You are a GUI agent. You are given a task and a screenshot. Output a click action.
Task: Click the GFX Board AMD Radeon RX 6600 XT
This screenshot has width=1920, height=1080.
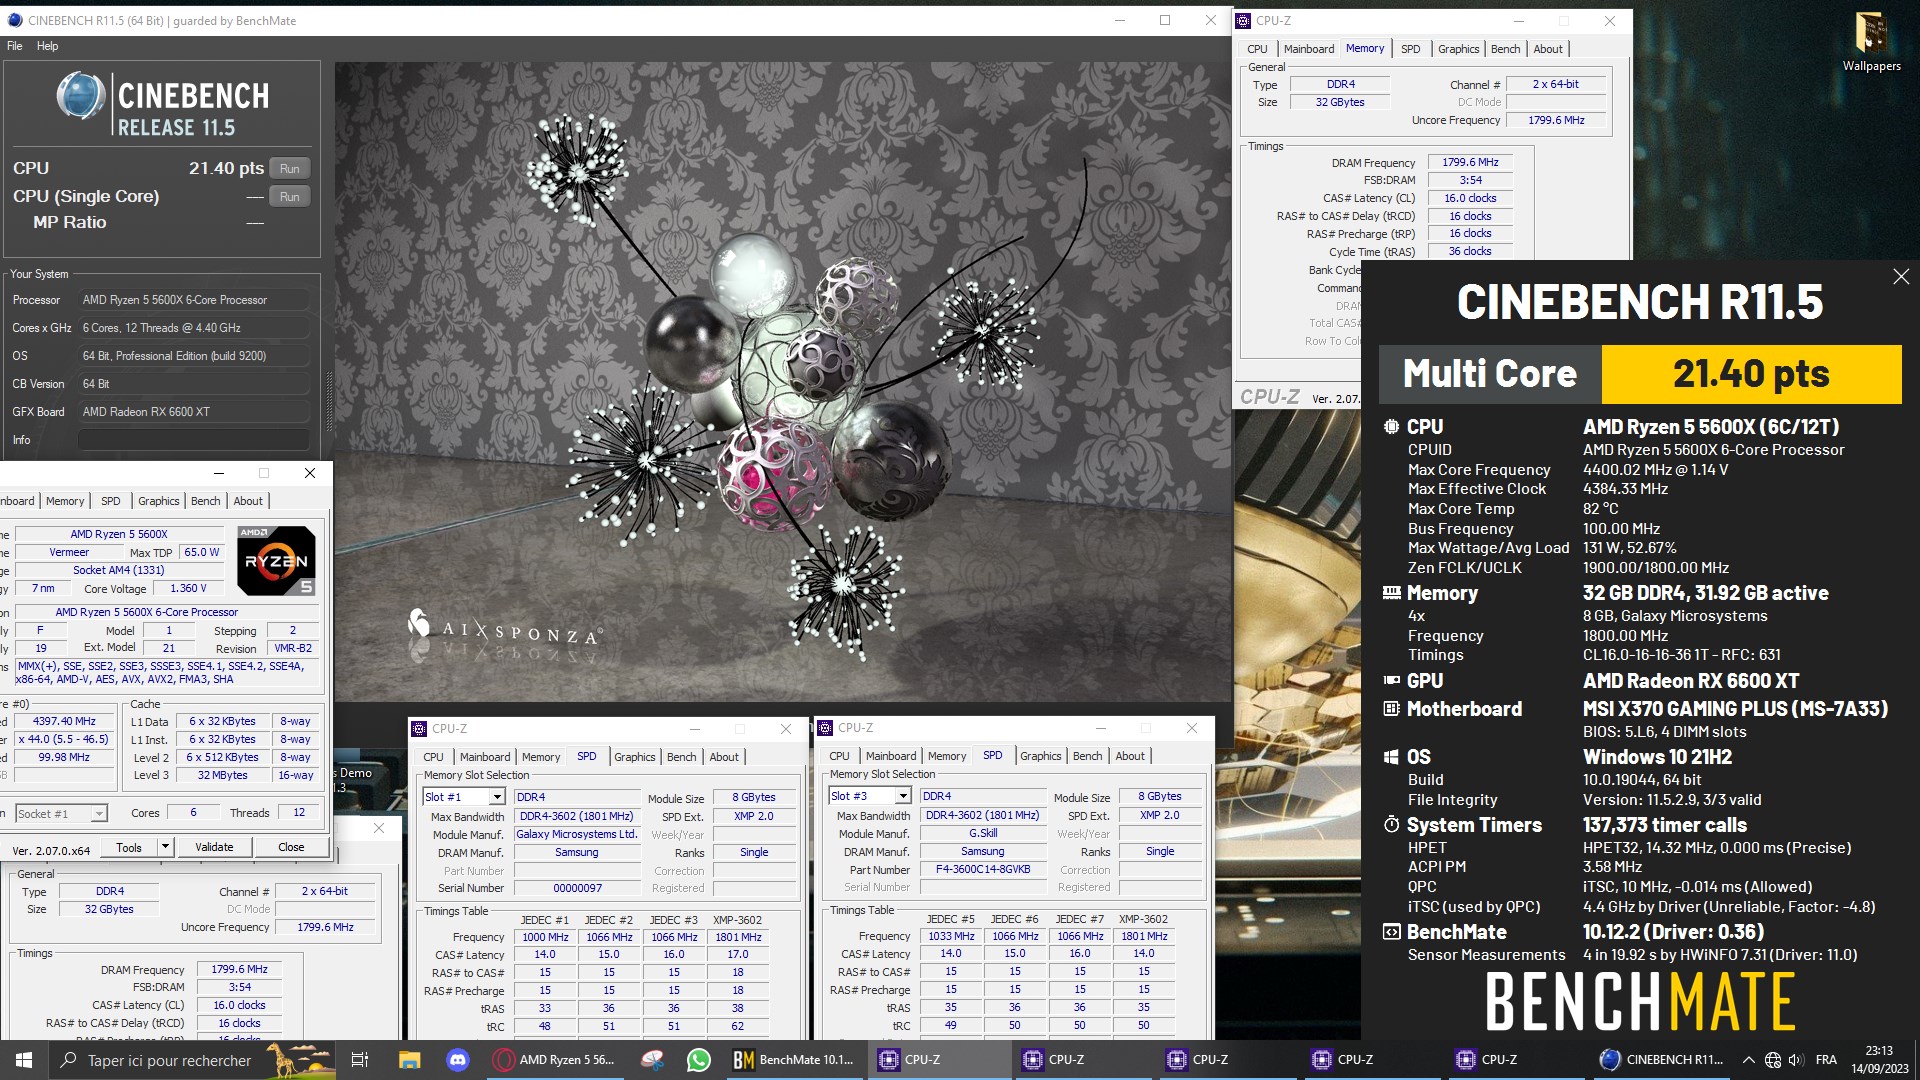194,412
